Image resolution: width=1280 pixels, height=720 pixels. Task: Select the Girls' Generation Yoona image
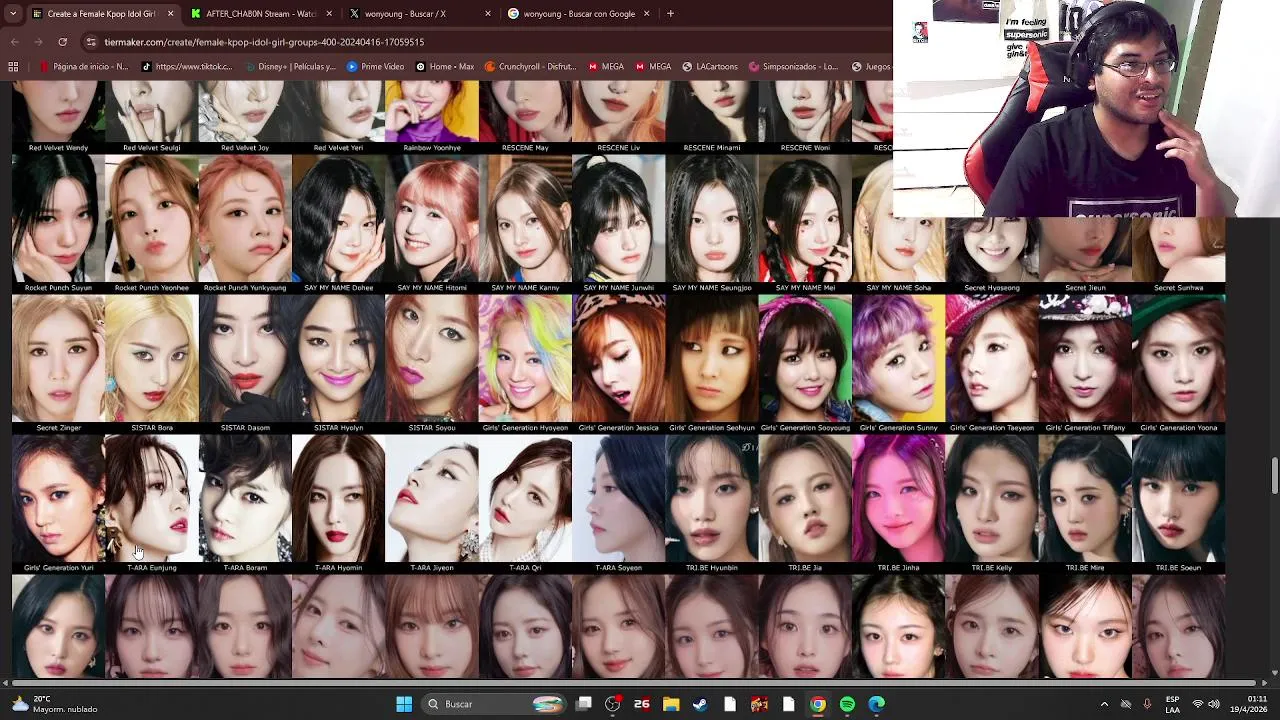click(1179, 358)
